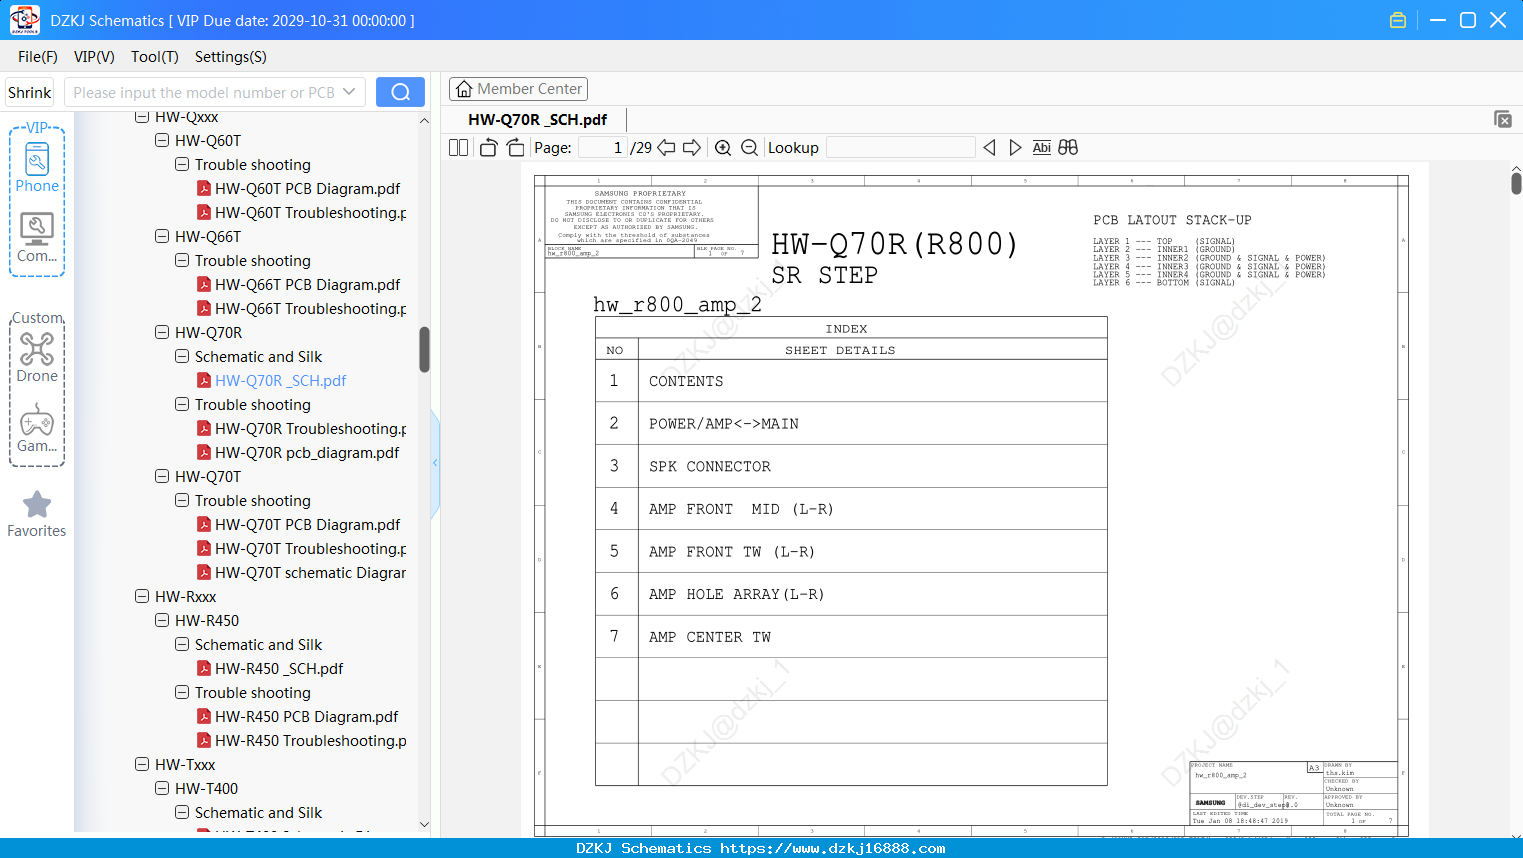Select HW-Q70R _SCH.pdf in tree
1523x858 pixels.
[x=271, y=381]
